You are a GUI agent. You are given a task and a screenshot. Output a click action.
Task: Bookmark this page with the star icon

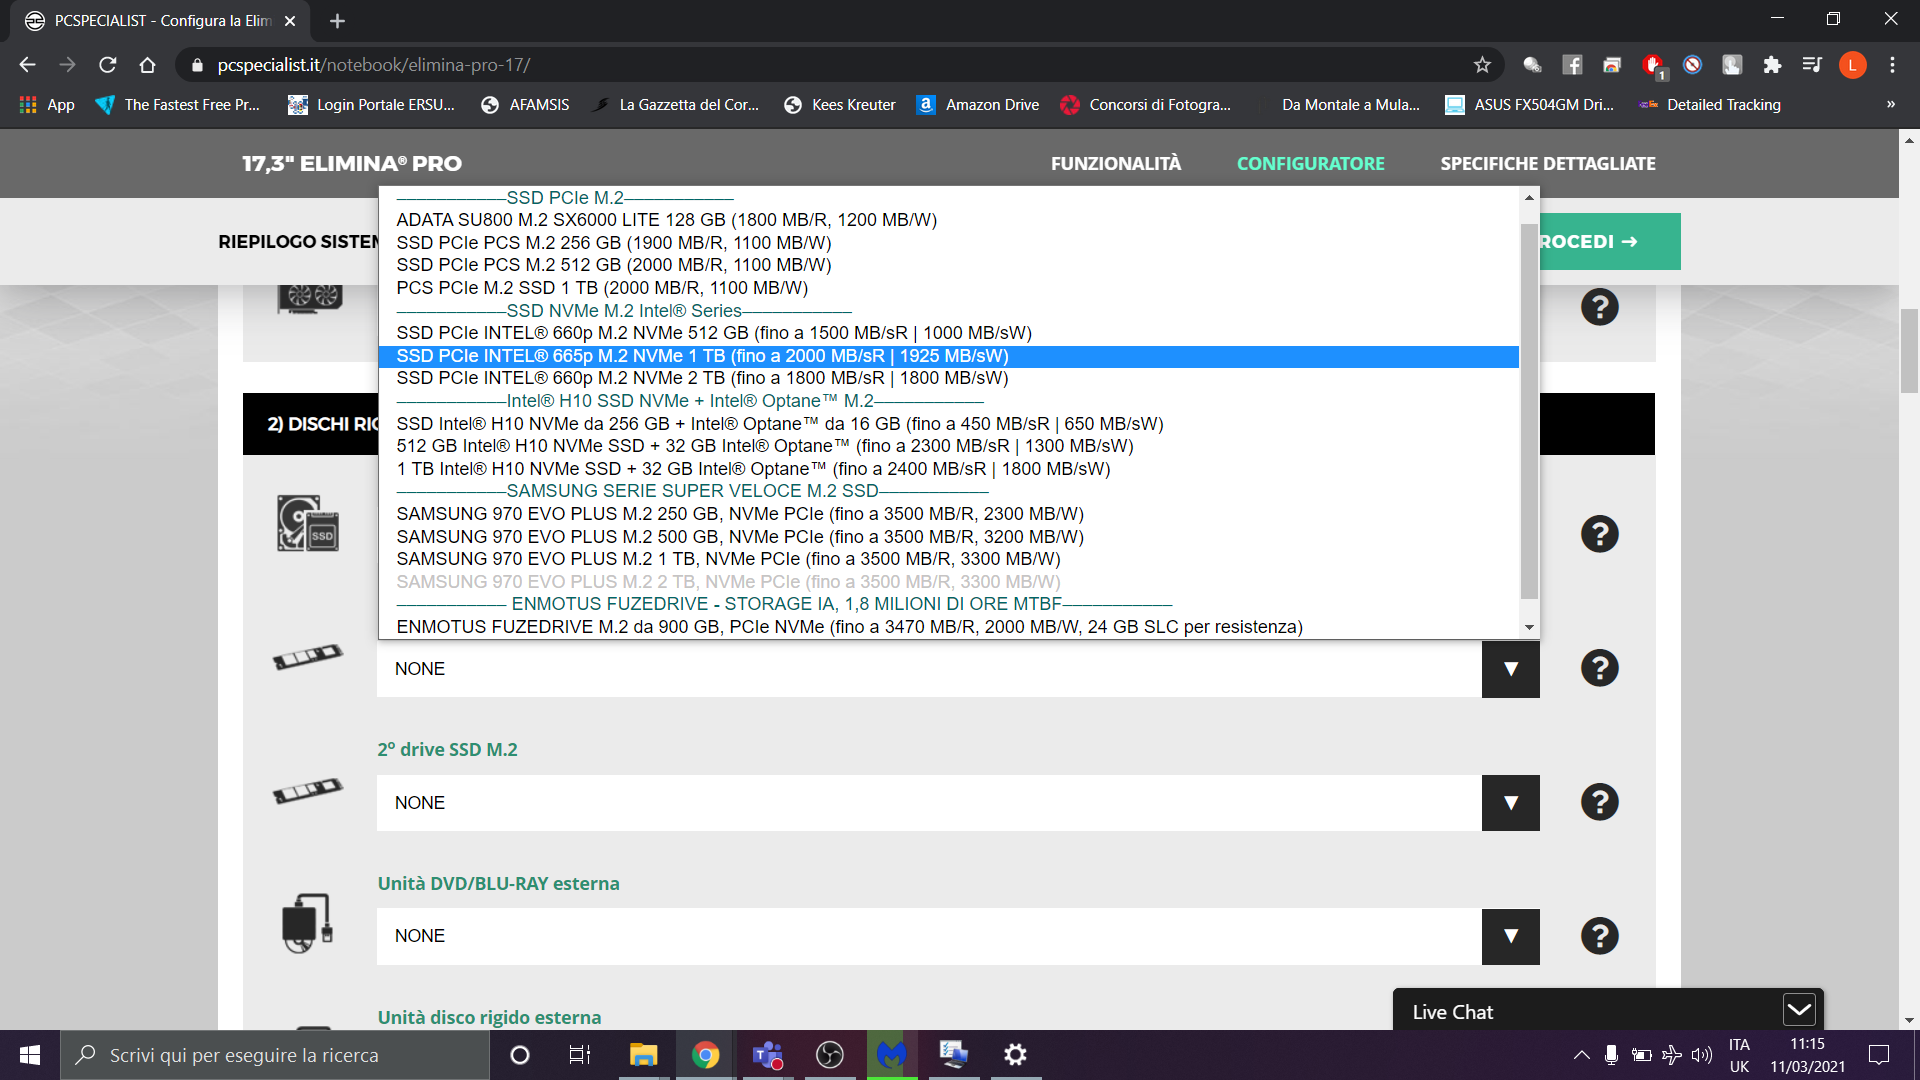pos(1482,65)
